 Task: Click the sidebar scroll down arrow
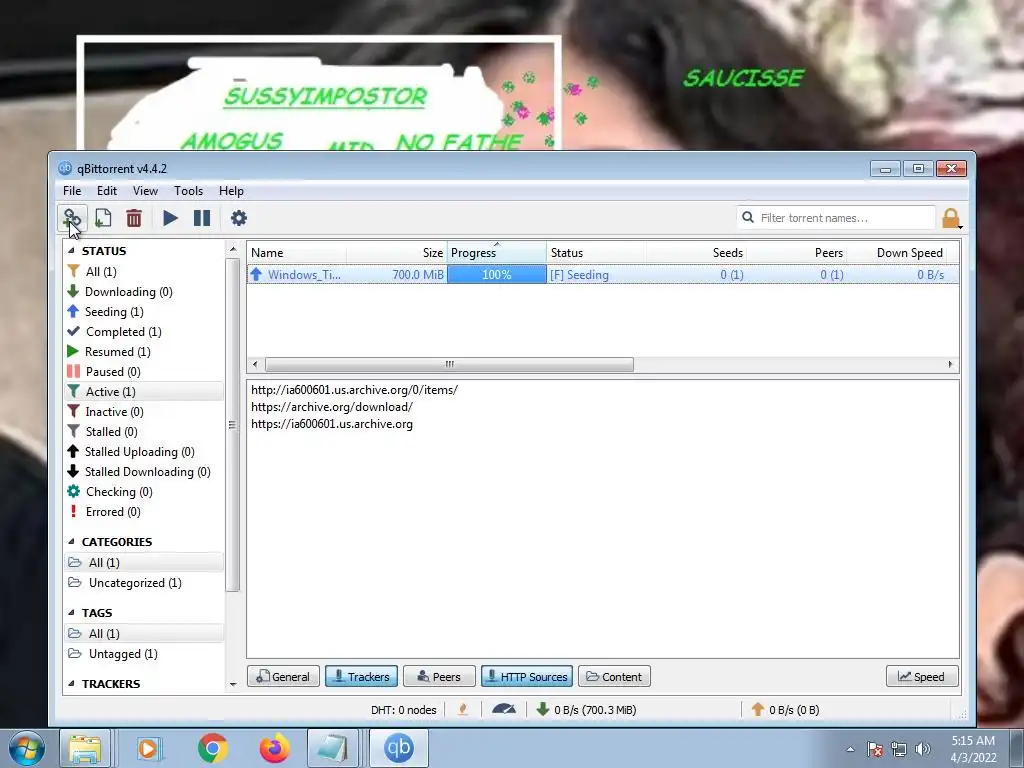click(233, 684)
